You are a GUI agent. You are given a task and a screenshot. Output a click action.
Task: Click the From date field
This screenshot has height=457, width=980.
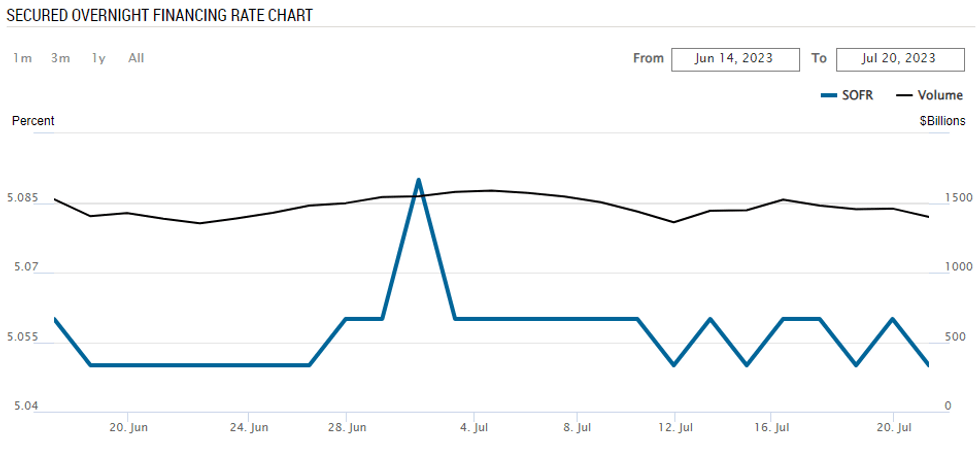pos(735,58)
